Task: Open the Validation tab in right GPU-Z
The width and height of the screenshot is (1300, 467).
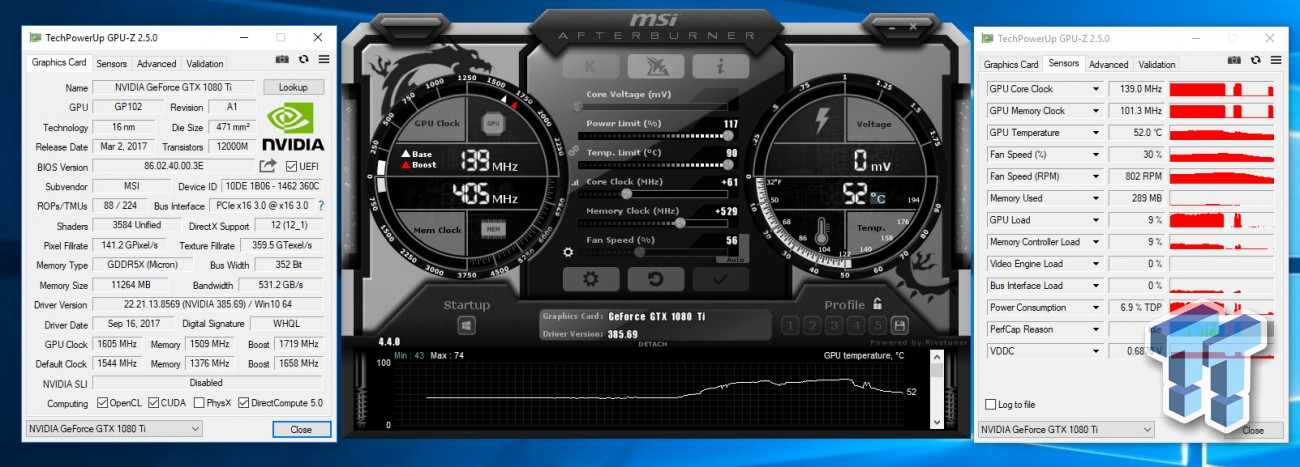Action: 1157,64
